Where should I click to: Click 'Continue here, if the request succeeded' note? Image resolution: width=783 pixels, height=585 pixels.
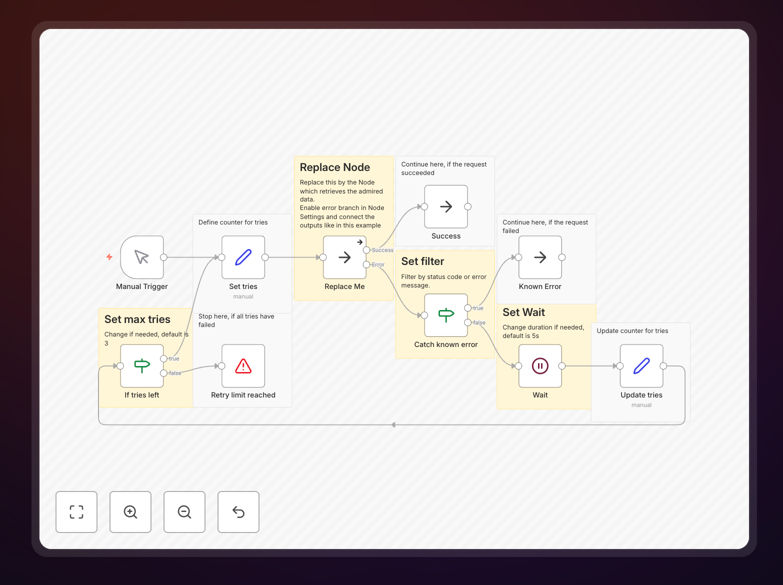point(444,168)
